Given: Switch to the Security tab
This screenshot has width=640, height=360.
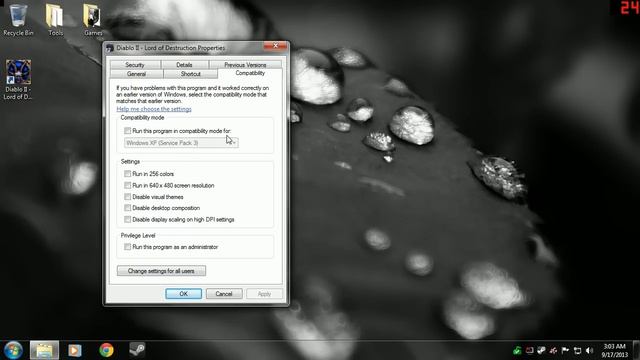Looking at the screenshot, I should click(x=135, y=64).
